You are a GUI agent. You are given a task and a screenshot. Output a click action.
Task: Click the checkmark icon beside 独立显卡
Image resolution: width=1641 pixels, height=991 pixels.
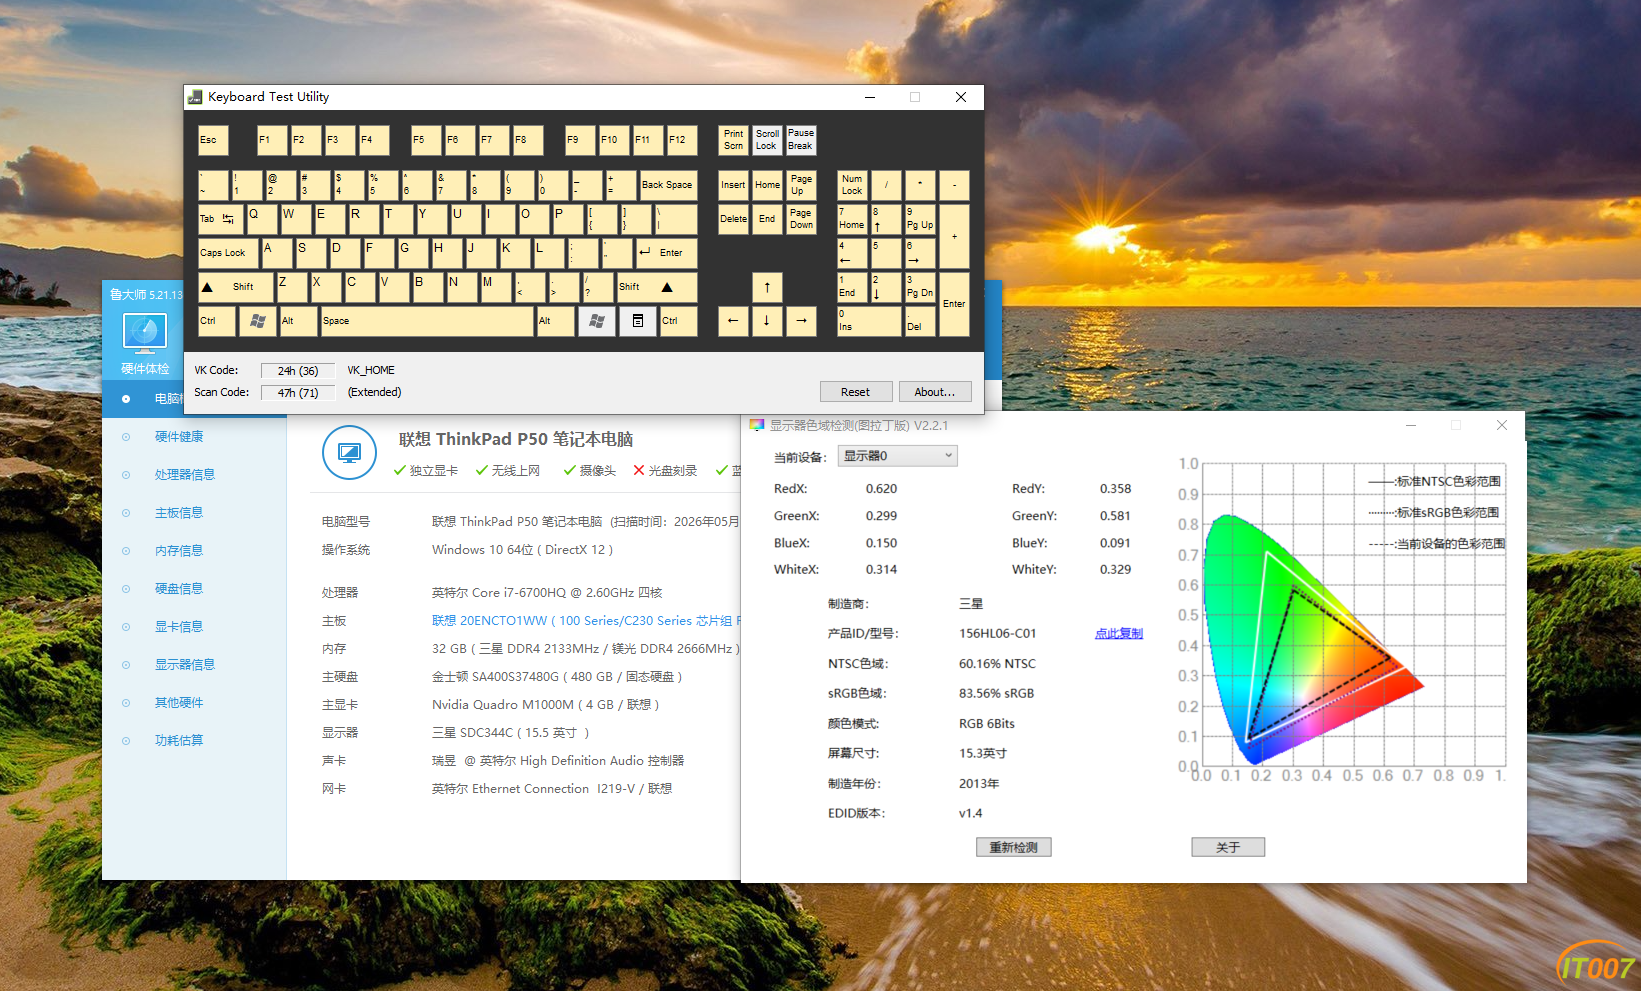coord(400,471)
